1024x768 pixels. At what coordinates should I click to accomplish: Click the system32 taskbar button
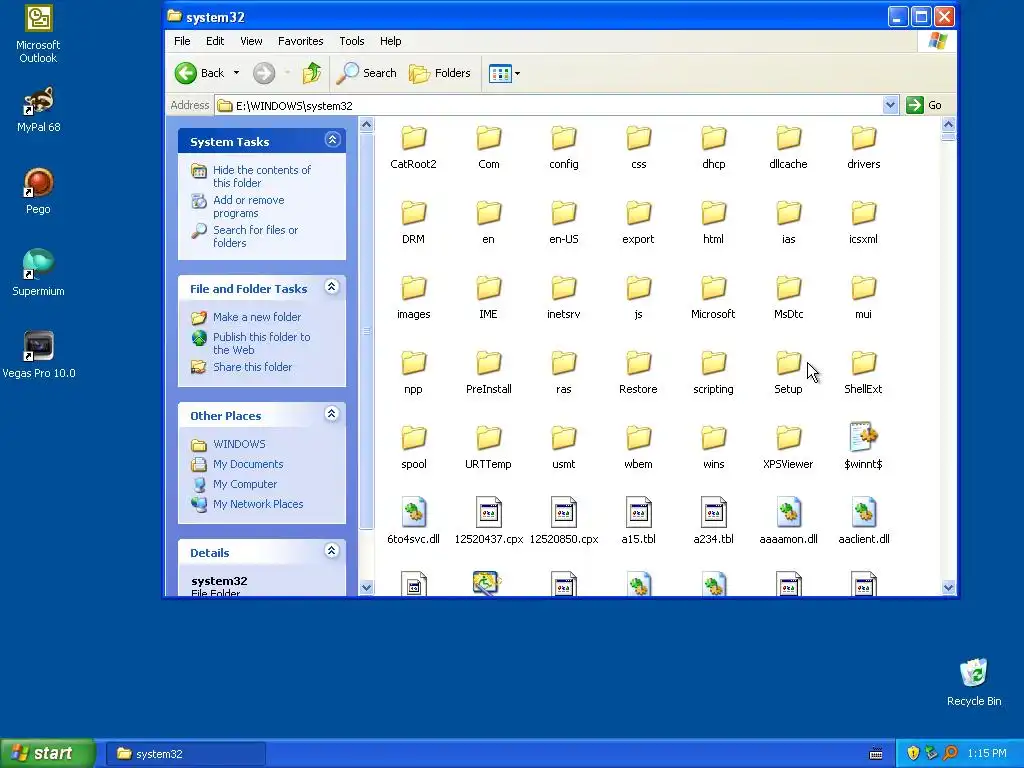pyautogui.click(x=185, y=754)
